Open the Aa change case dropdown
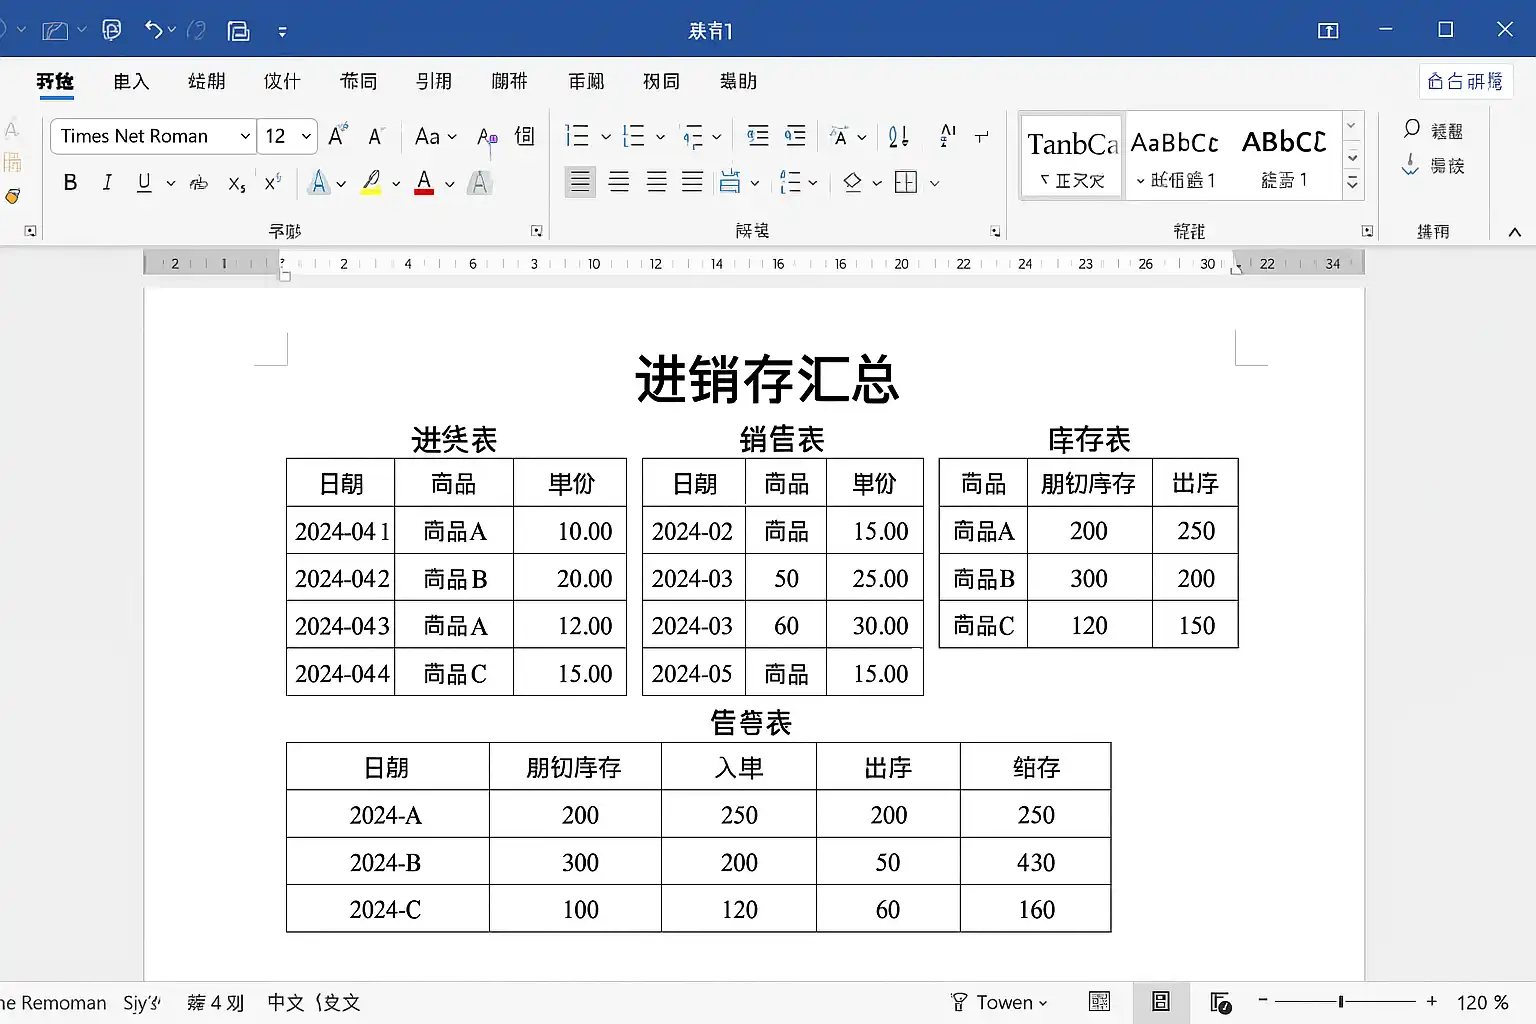Viewport: 1536px width, 1024px height. pos(435,136)
